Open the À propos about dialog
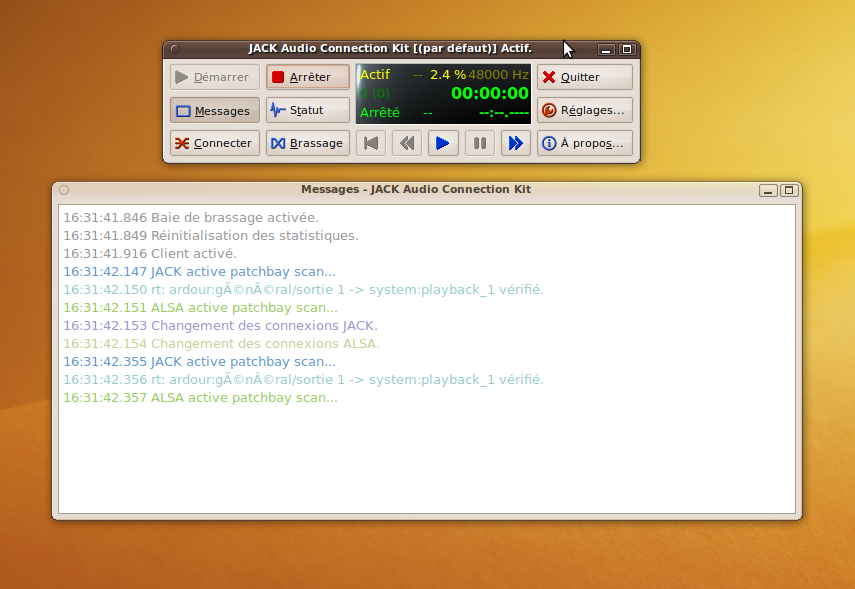The width and height of the screenshot is (855, 589). 585,143
